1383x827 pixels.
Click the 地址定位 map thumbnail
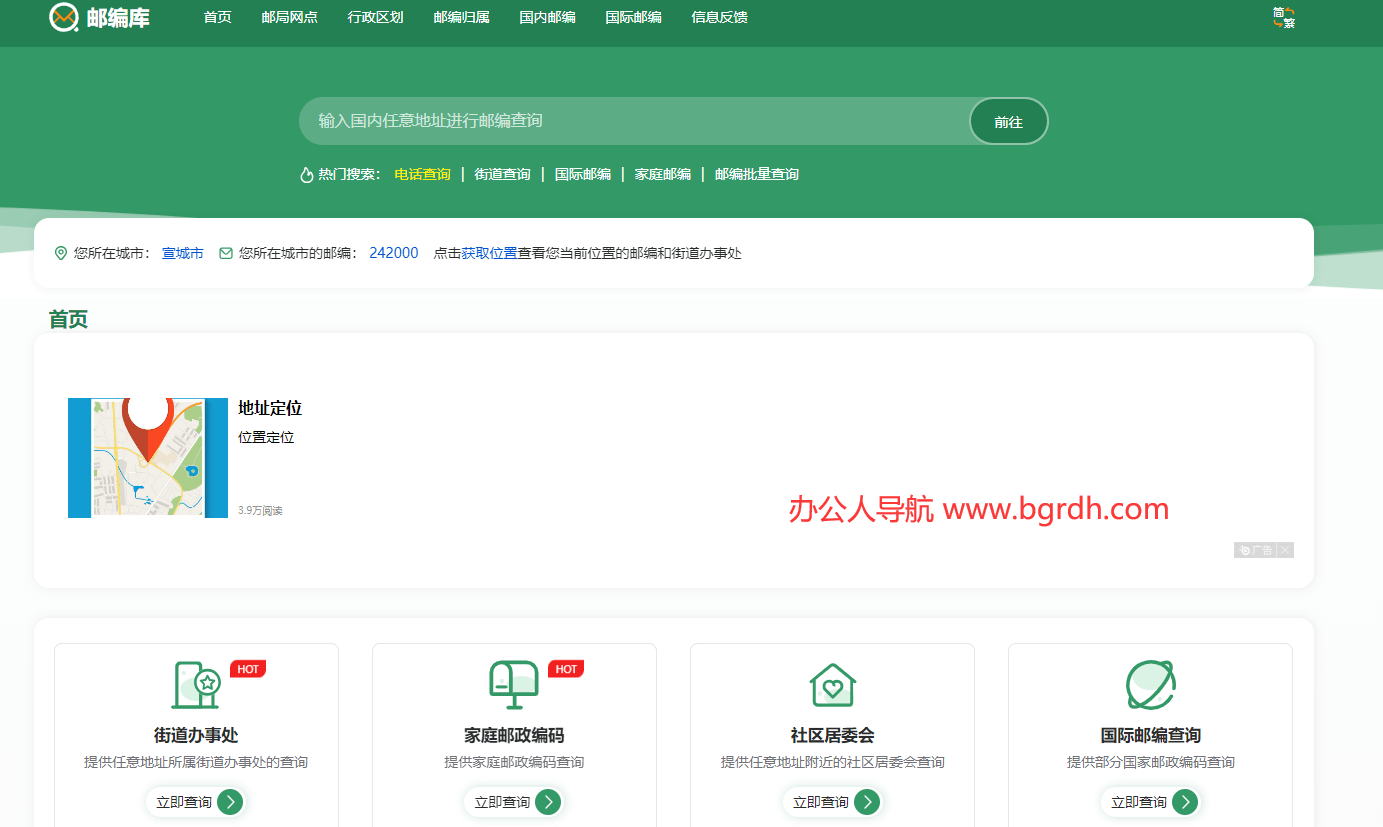pyautogui.click(x=147, y=458)
